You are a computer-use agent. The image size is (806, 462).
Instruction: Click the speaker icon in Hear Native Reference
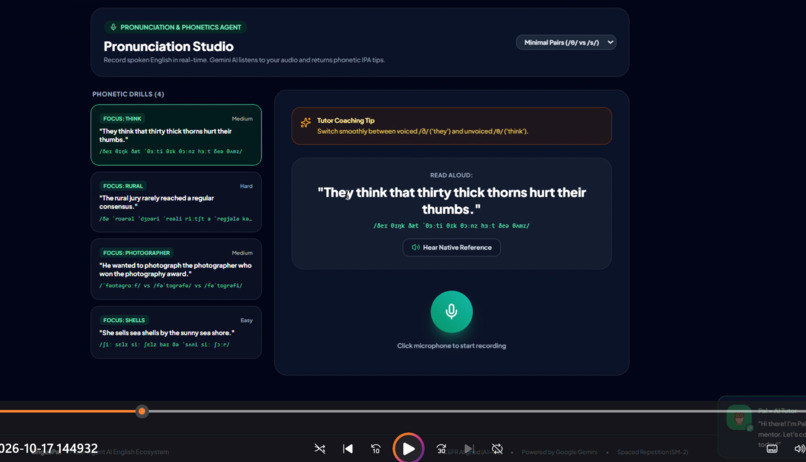coord(415,247)
